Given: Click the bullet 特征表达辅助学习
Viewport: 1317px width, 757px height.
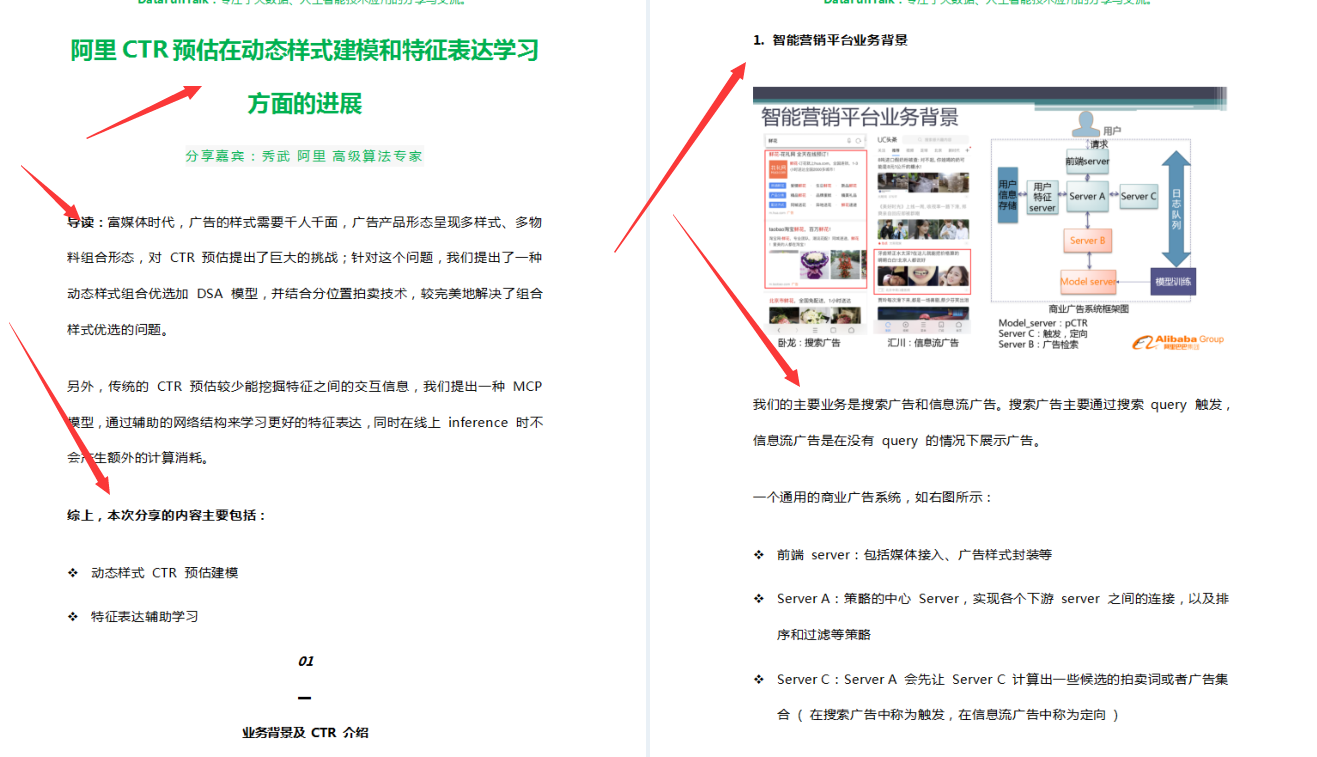Looking at the screenshot, I should [145, 616].
